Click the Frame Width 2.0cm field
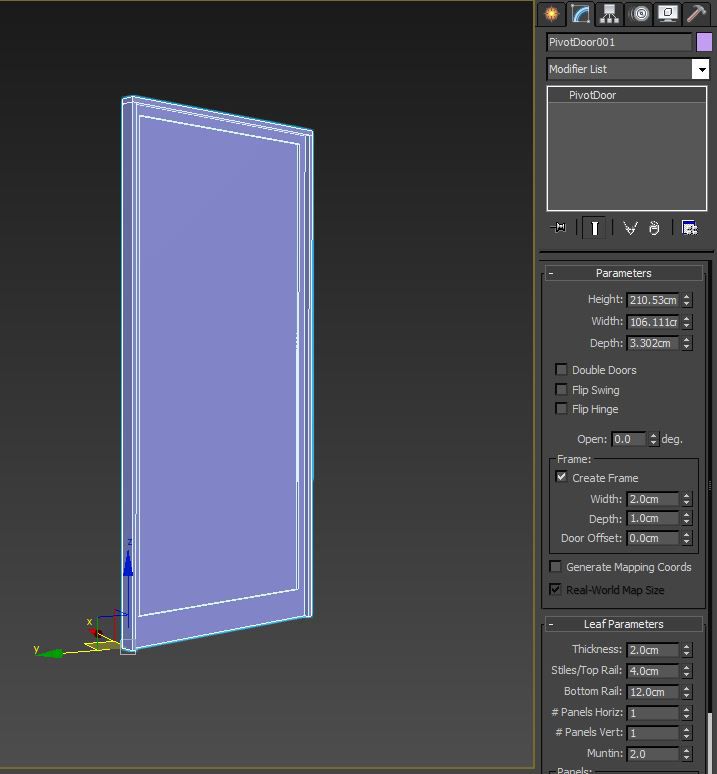 652,499
